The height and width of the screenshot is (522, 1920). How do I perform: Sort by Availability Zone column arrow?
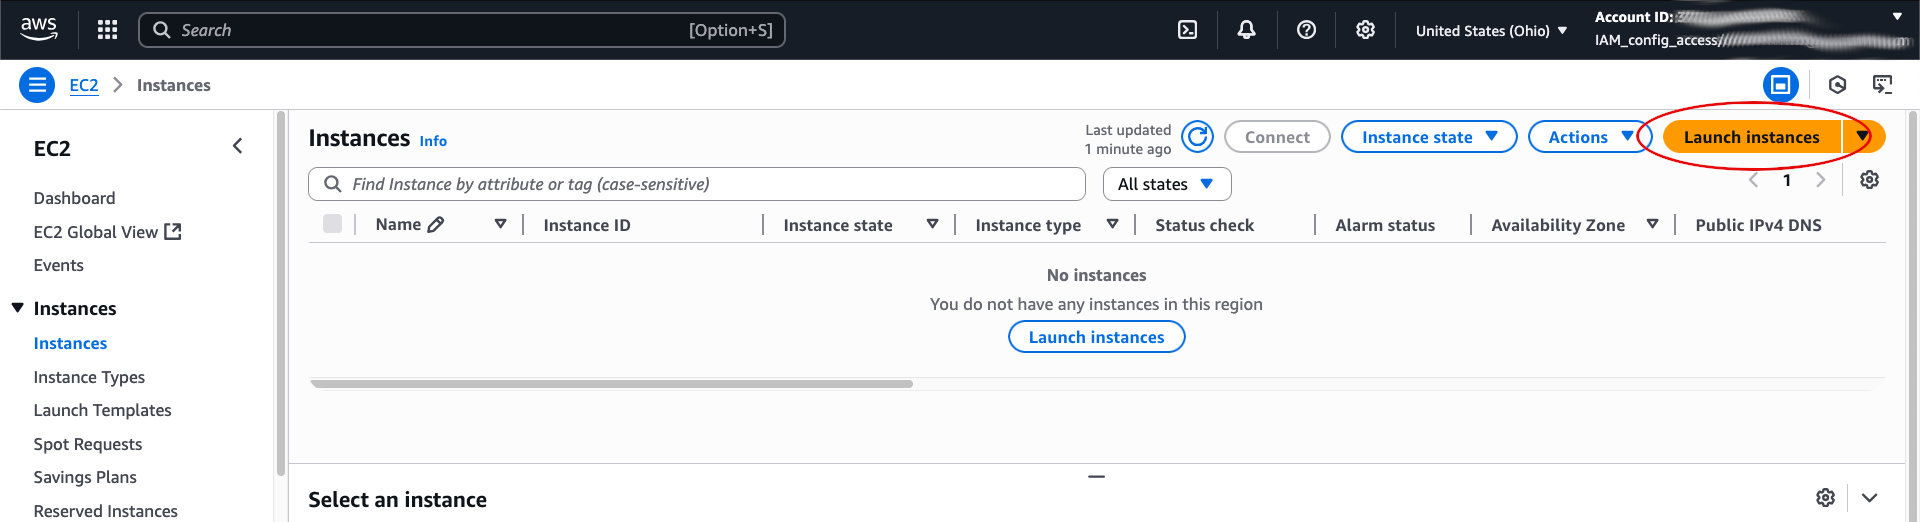point(1652,225)
